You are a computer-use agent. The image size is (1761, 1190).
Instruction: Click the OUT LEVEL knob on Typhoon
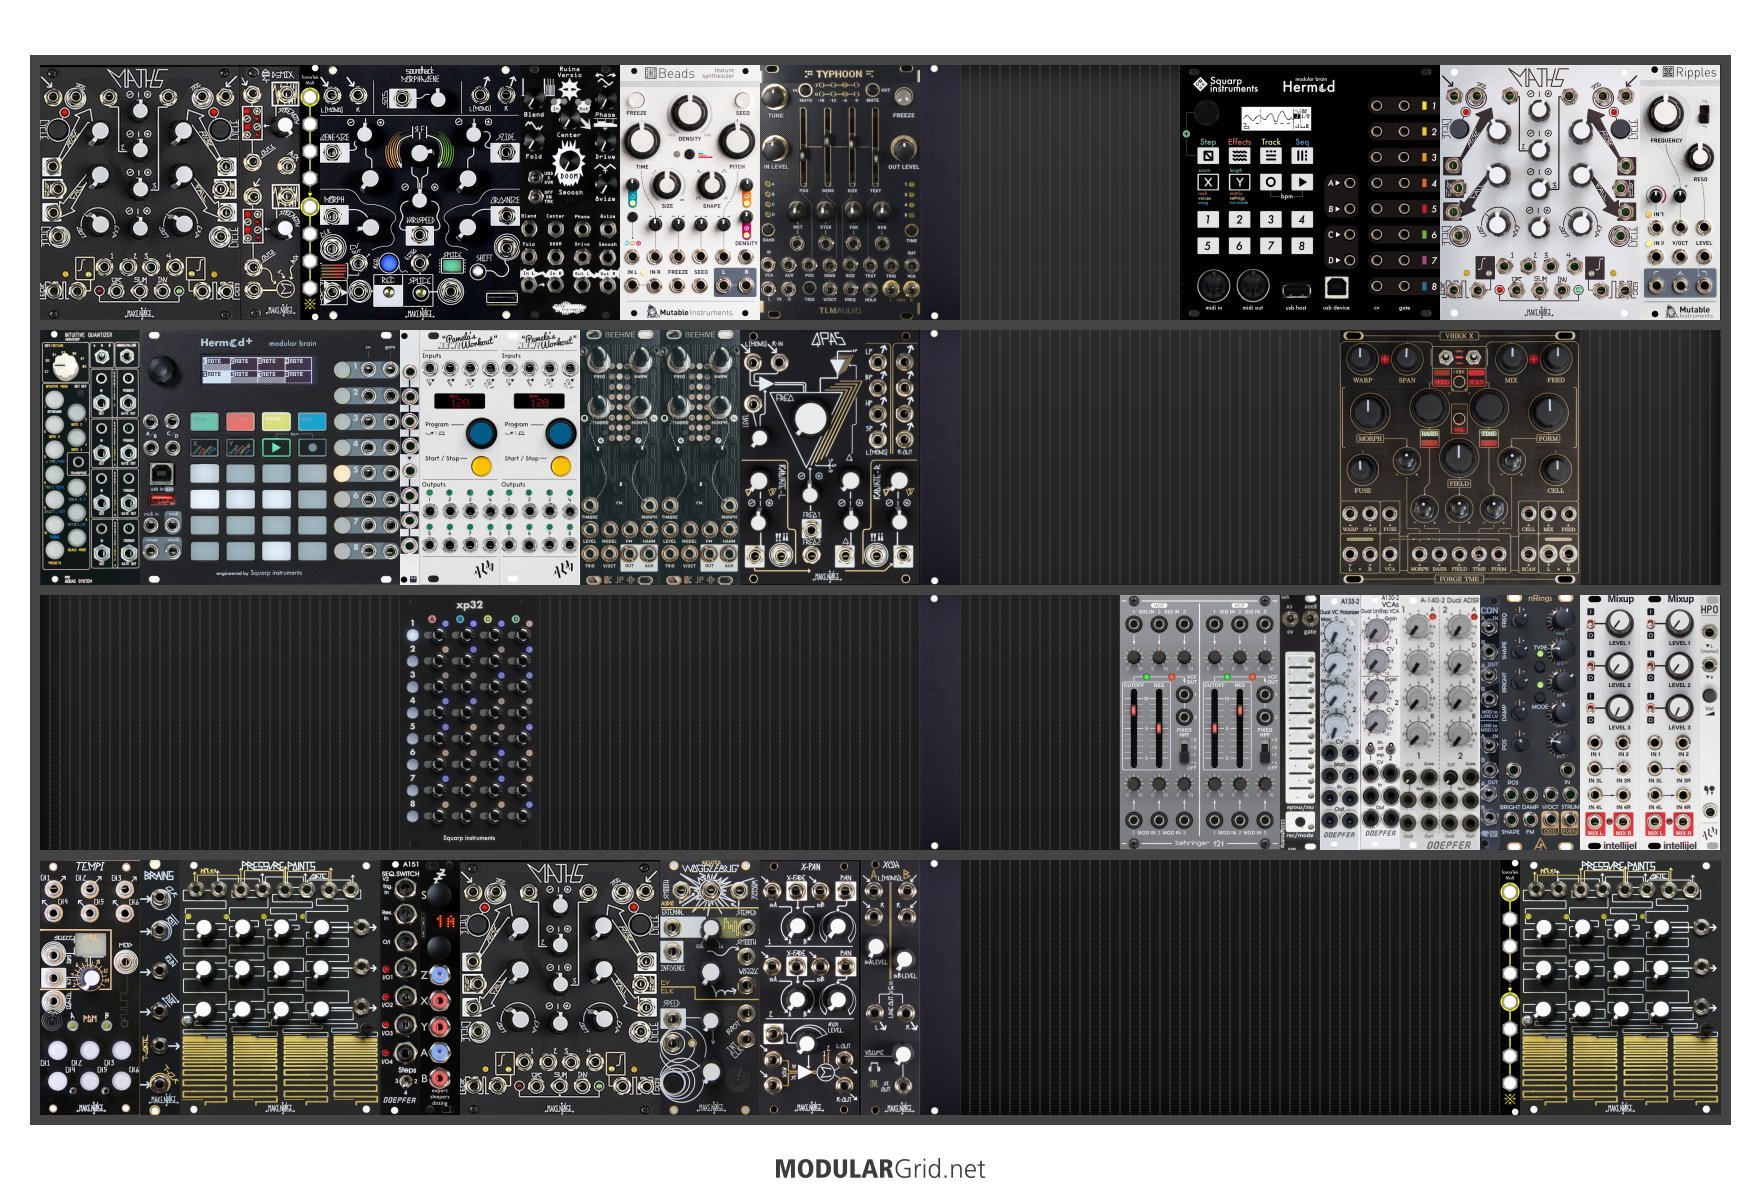[x=903, y=148]
